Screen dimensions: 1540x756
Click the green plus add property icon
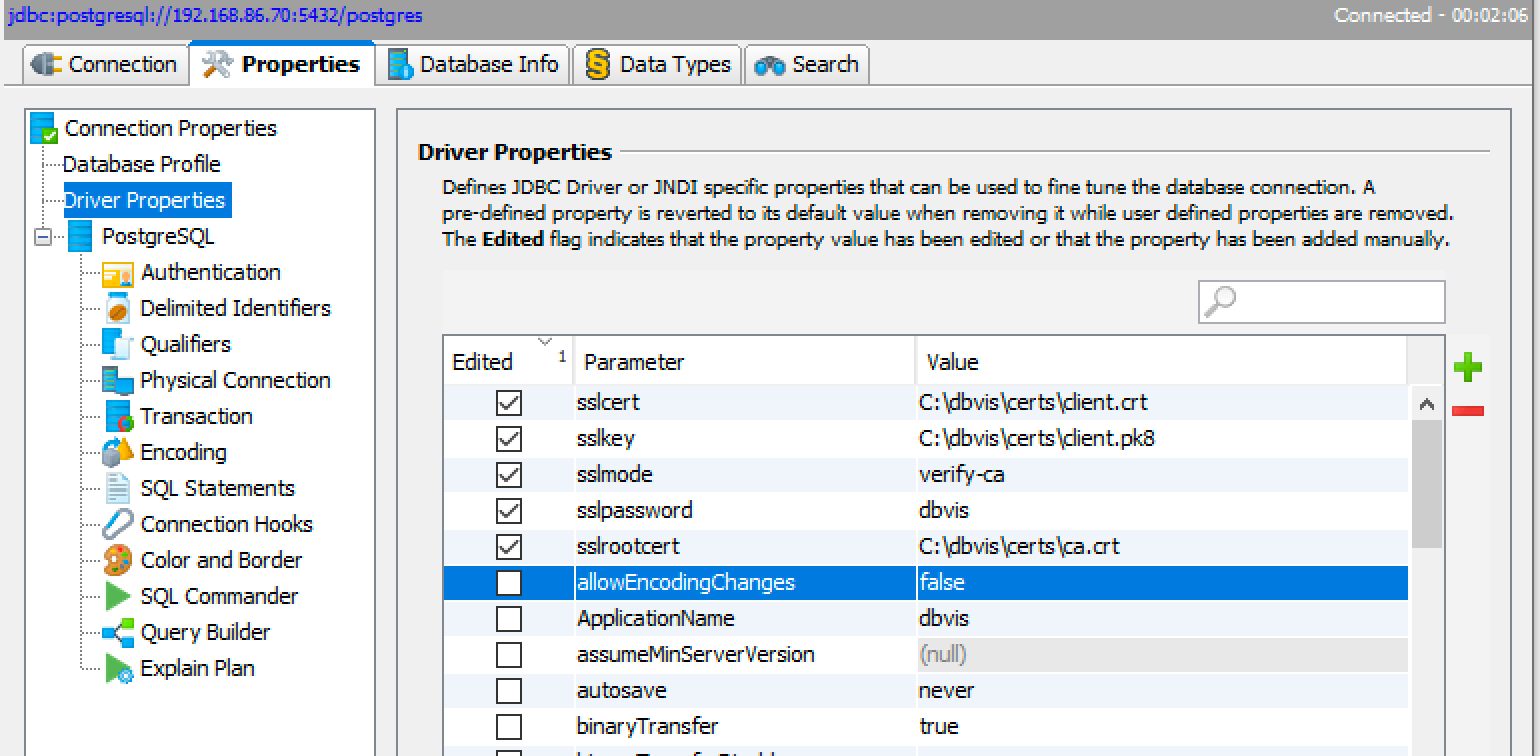1467,367
